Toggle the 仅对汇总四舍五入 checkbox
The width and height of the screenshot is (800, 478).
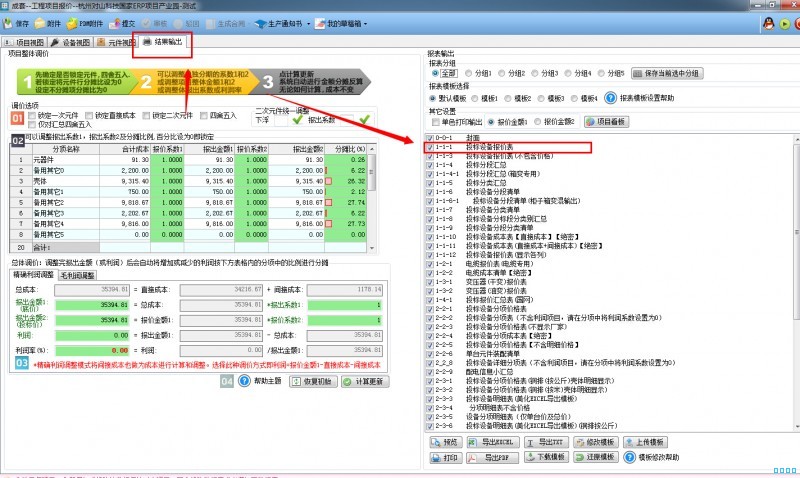click(32, 124)
